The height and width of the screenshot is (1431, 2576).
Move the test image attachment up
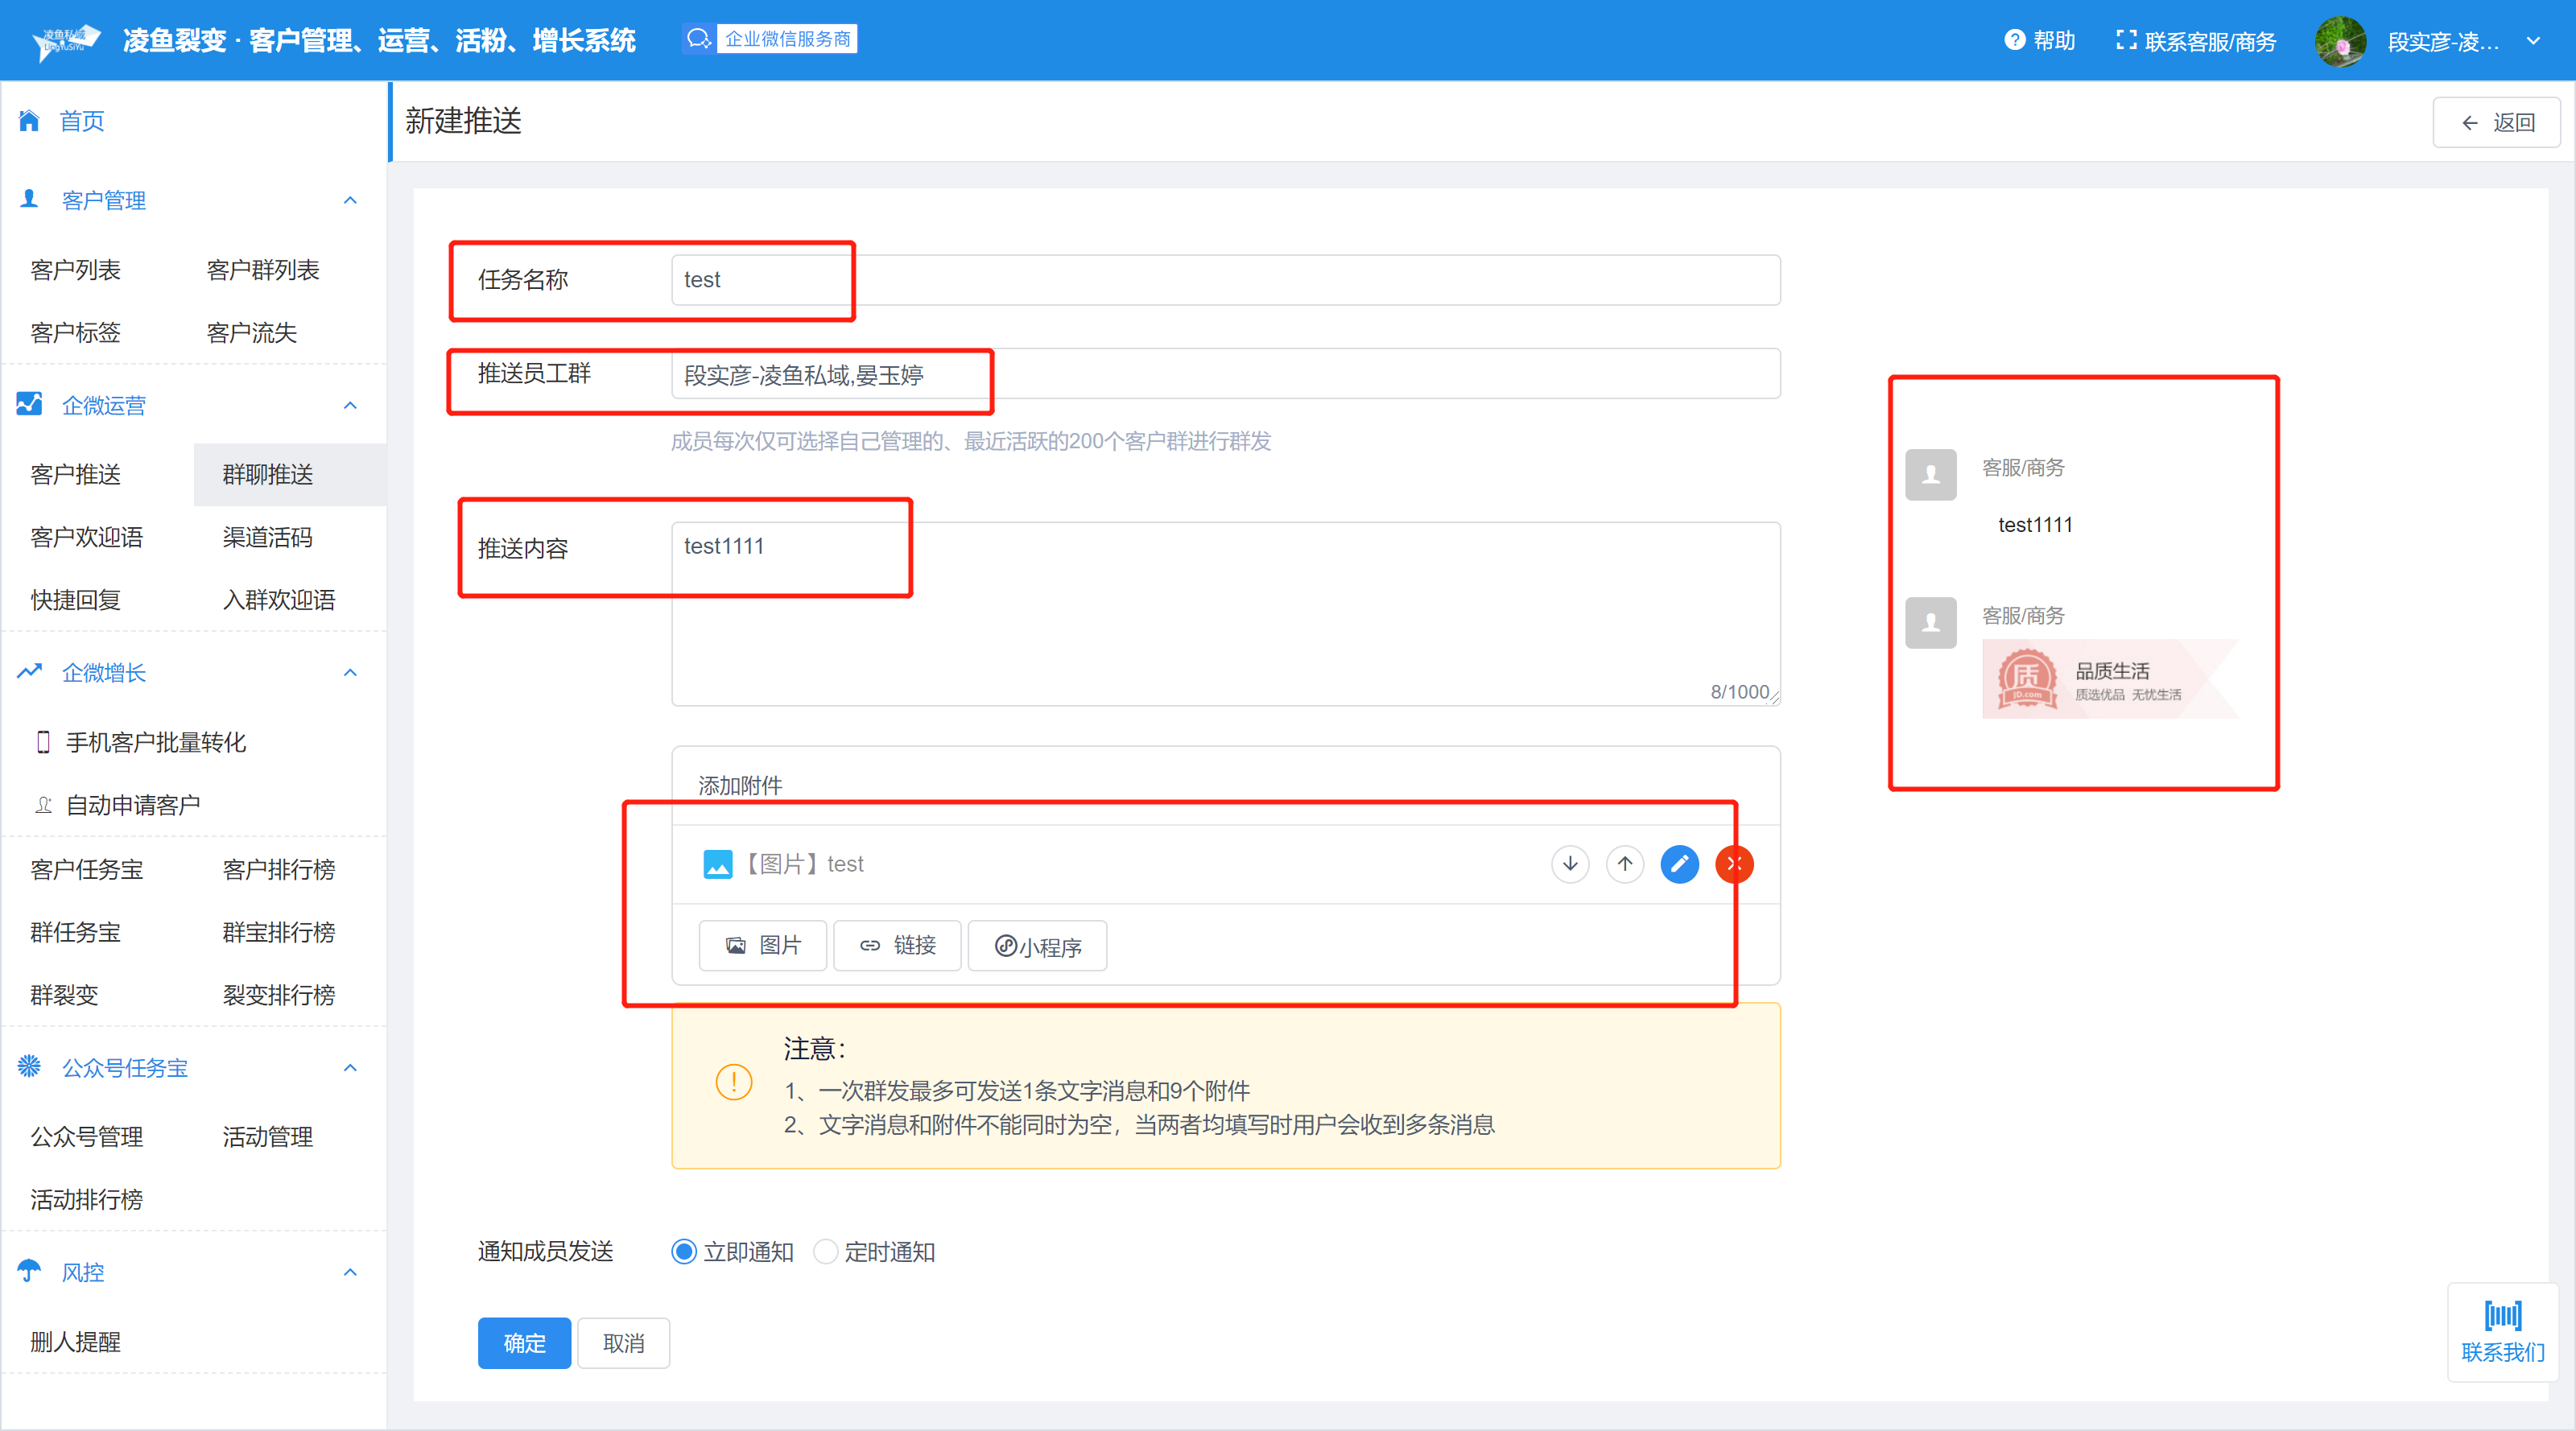(x=1625, y=864)
